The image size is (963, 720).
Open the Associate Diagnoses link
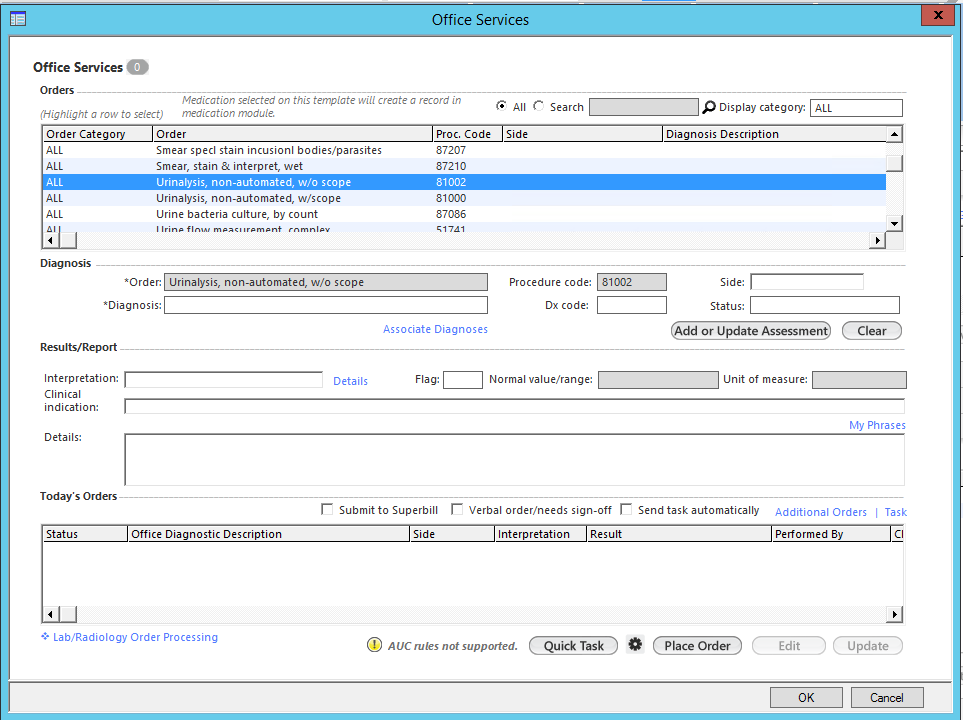(x=435, y=329)
